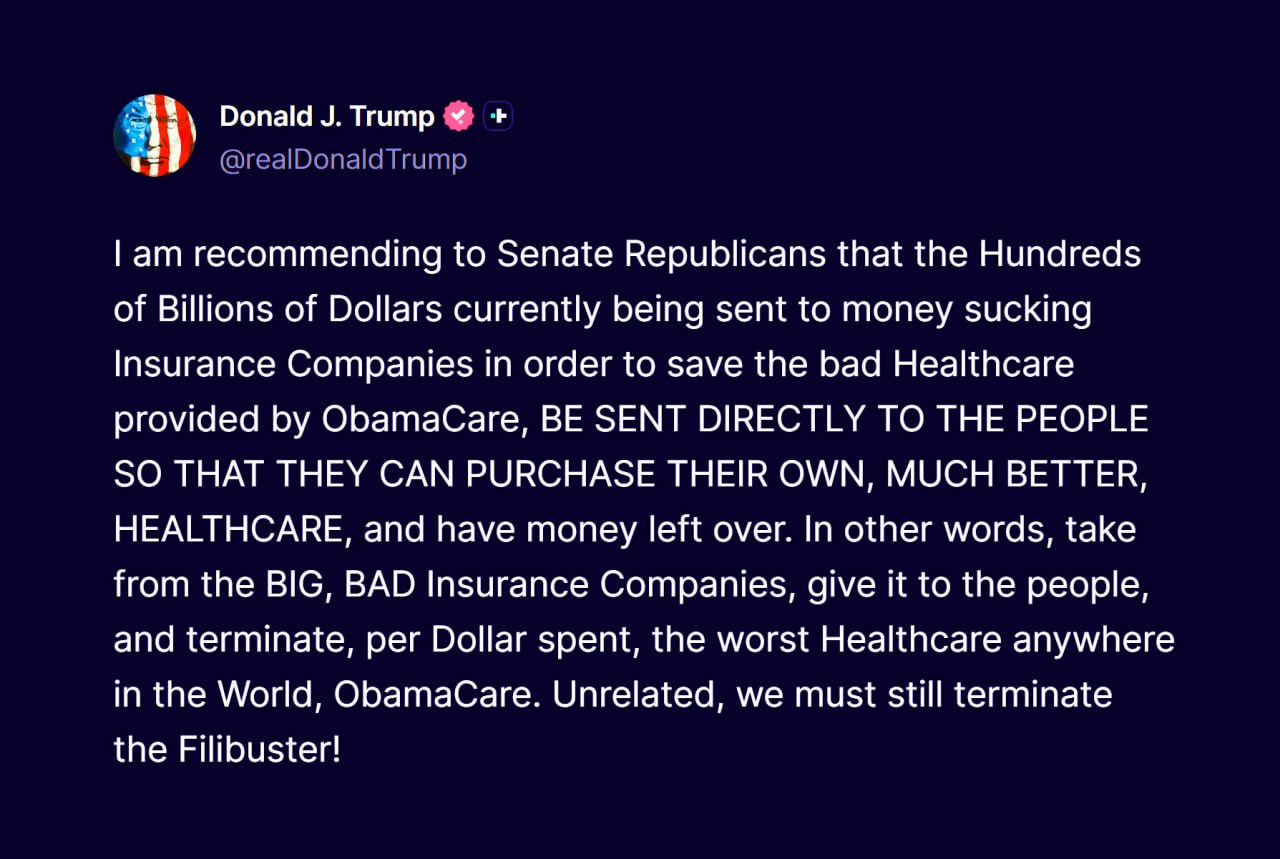Open the Donald J. Trump display name
Viewport: 1280px width, 859px height.
coord(327,117)
